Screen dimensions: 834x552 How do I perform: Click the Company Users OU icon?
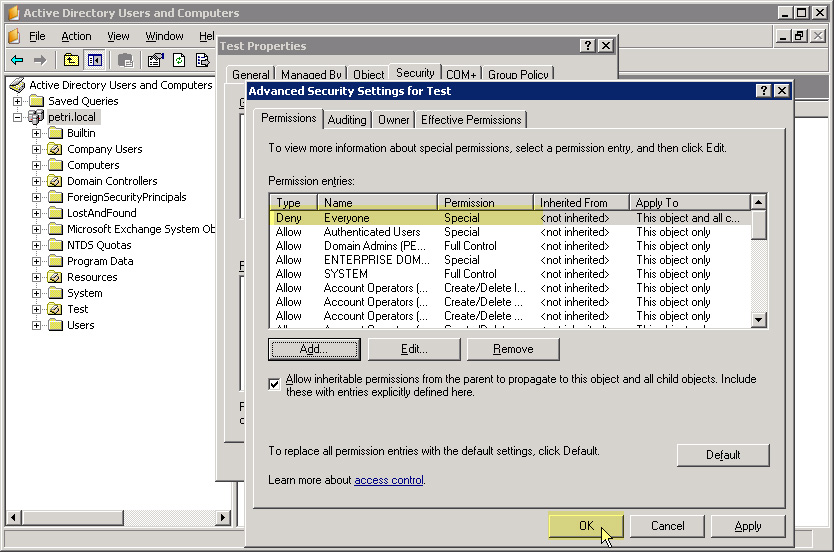tap(55, 149)
